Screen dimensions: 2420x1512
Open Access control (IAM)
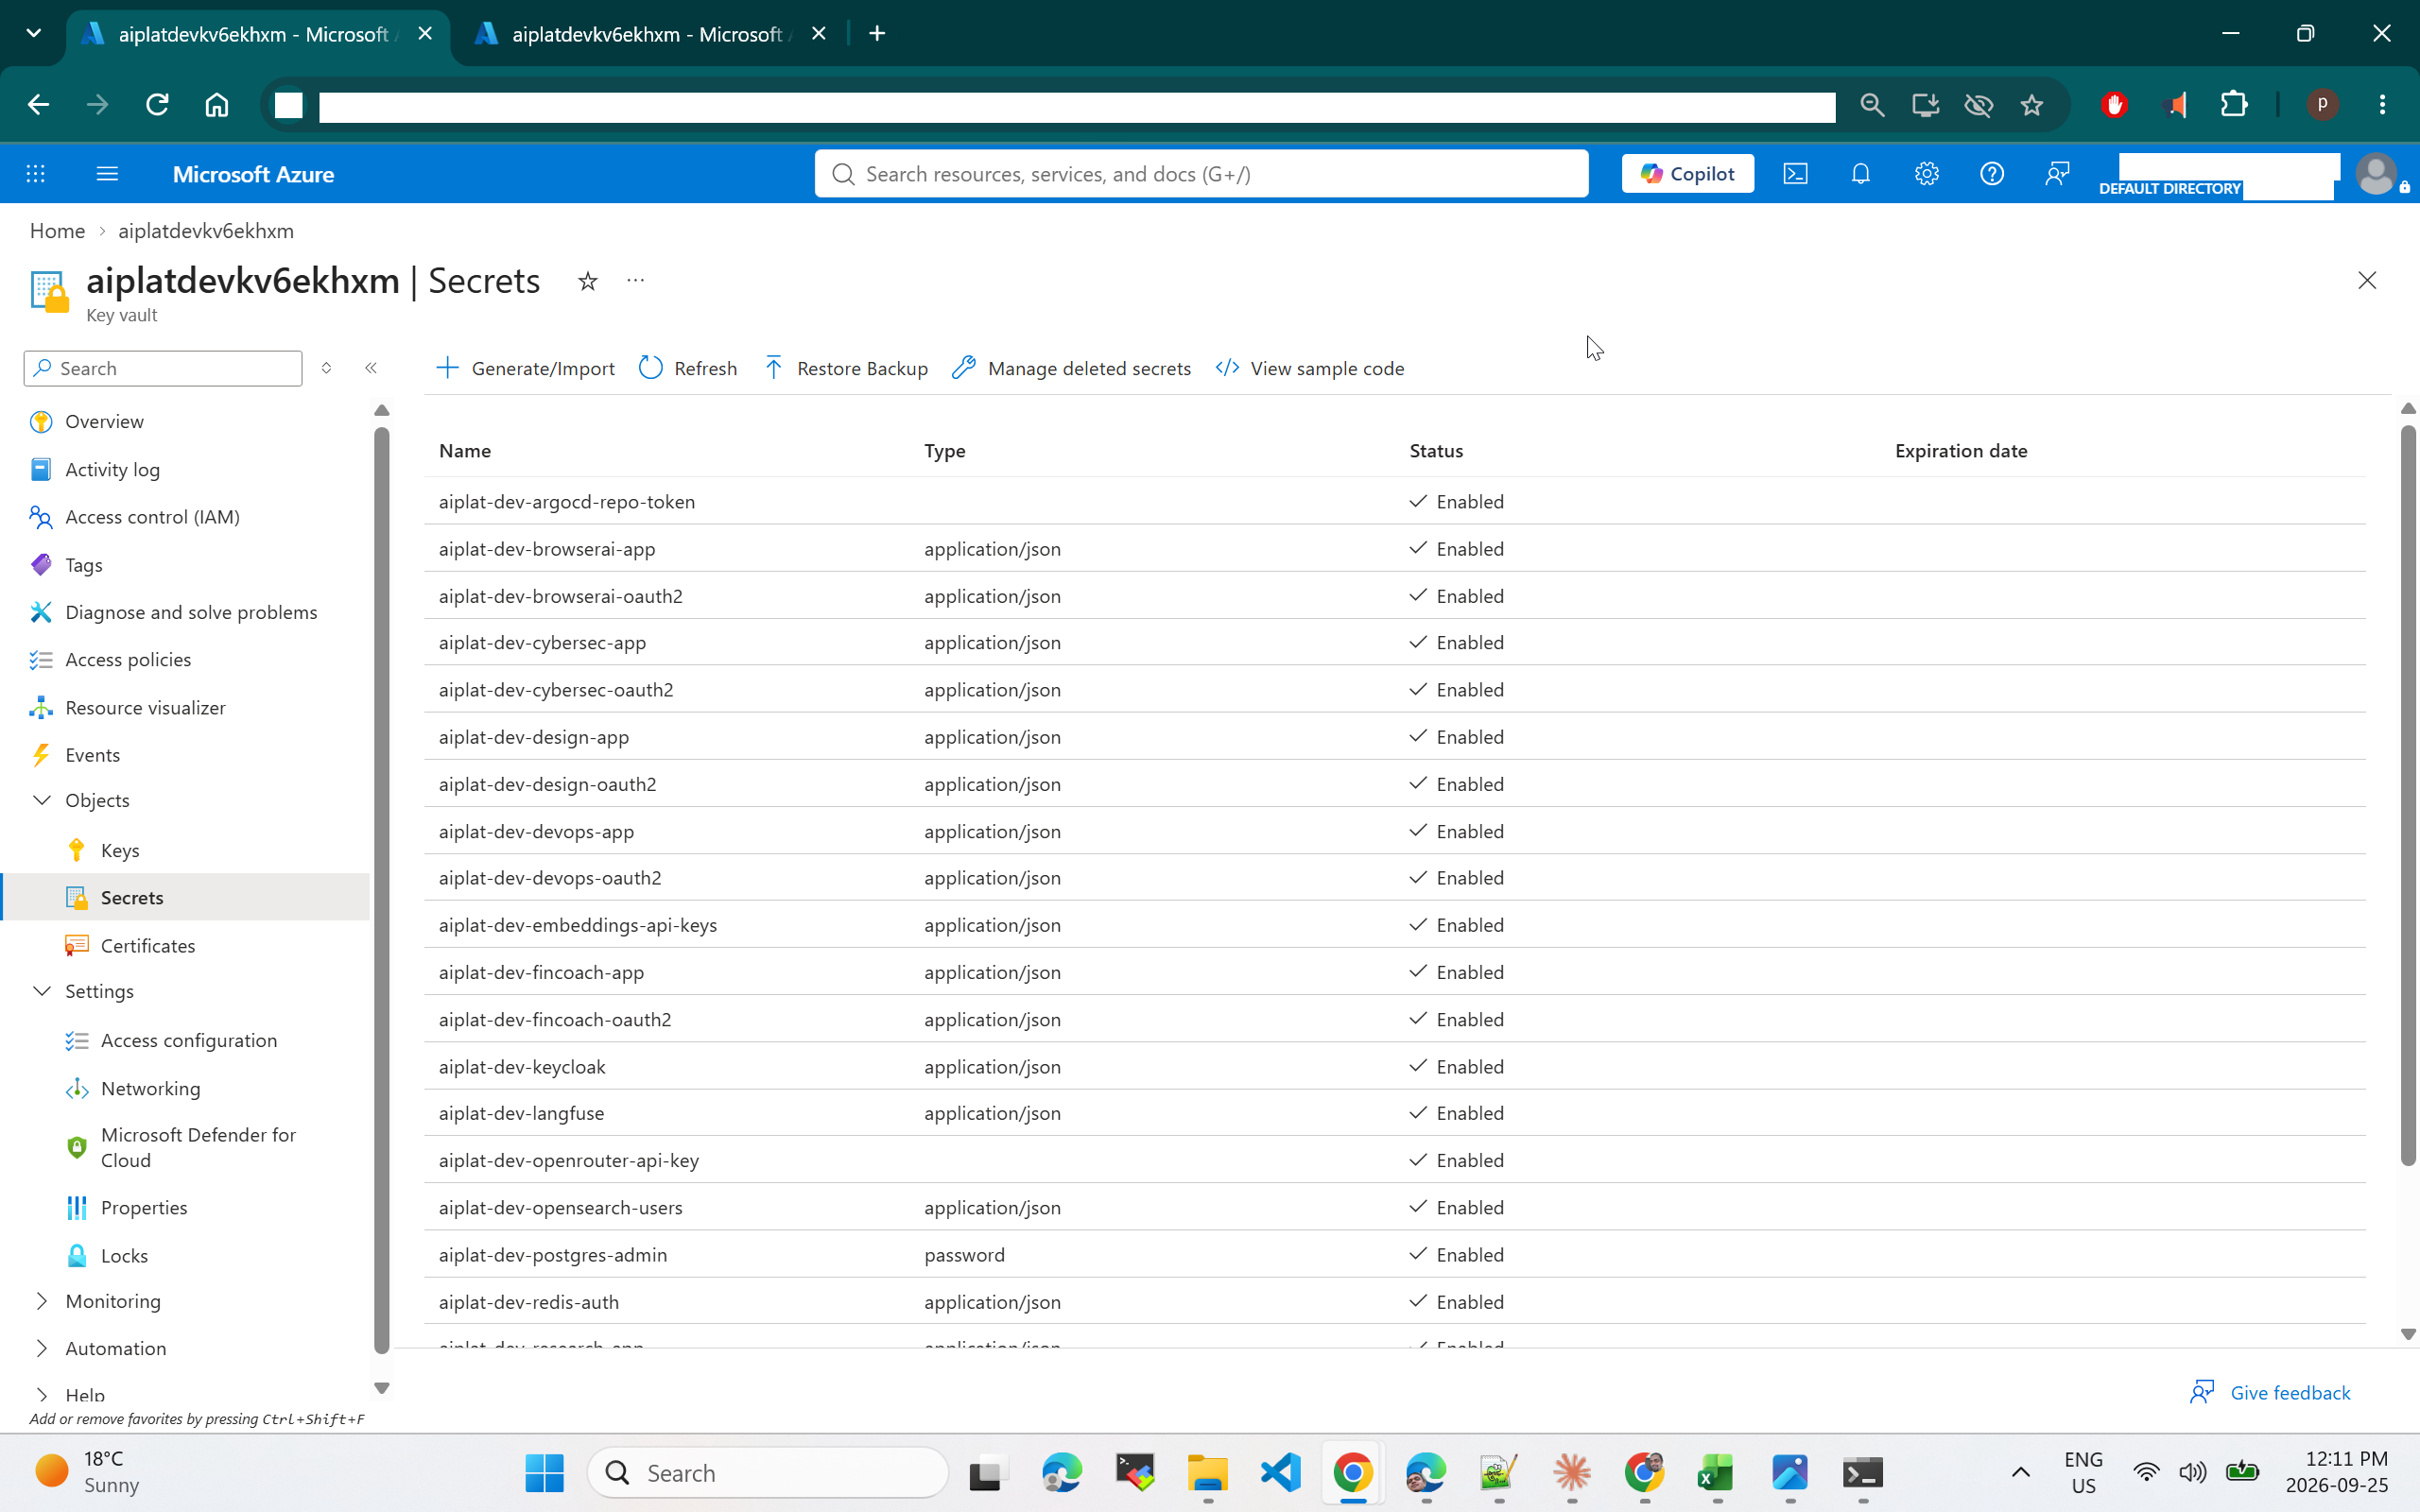coord(152,517)
